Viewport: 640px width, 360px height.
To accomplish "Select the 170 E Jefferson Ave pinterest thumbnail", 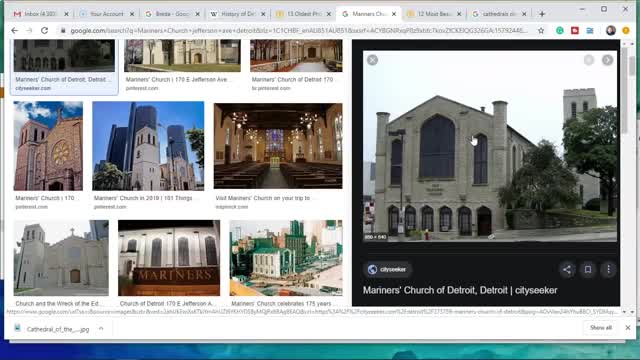I will [182, 56].
